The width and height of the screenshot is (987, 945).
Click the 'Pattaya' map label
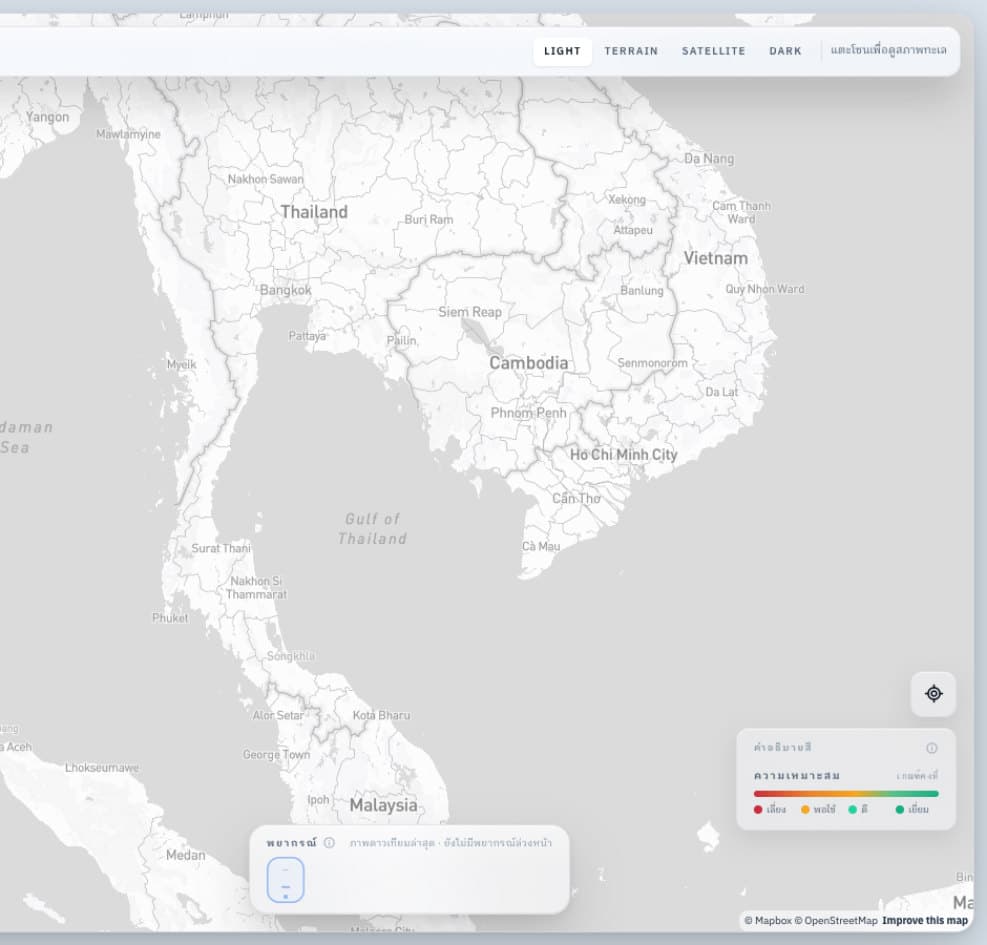click(x=307, y=336)
